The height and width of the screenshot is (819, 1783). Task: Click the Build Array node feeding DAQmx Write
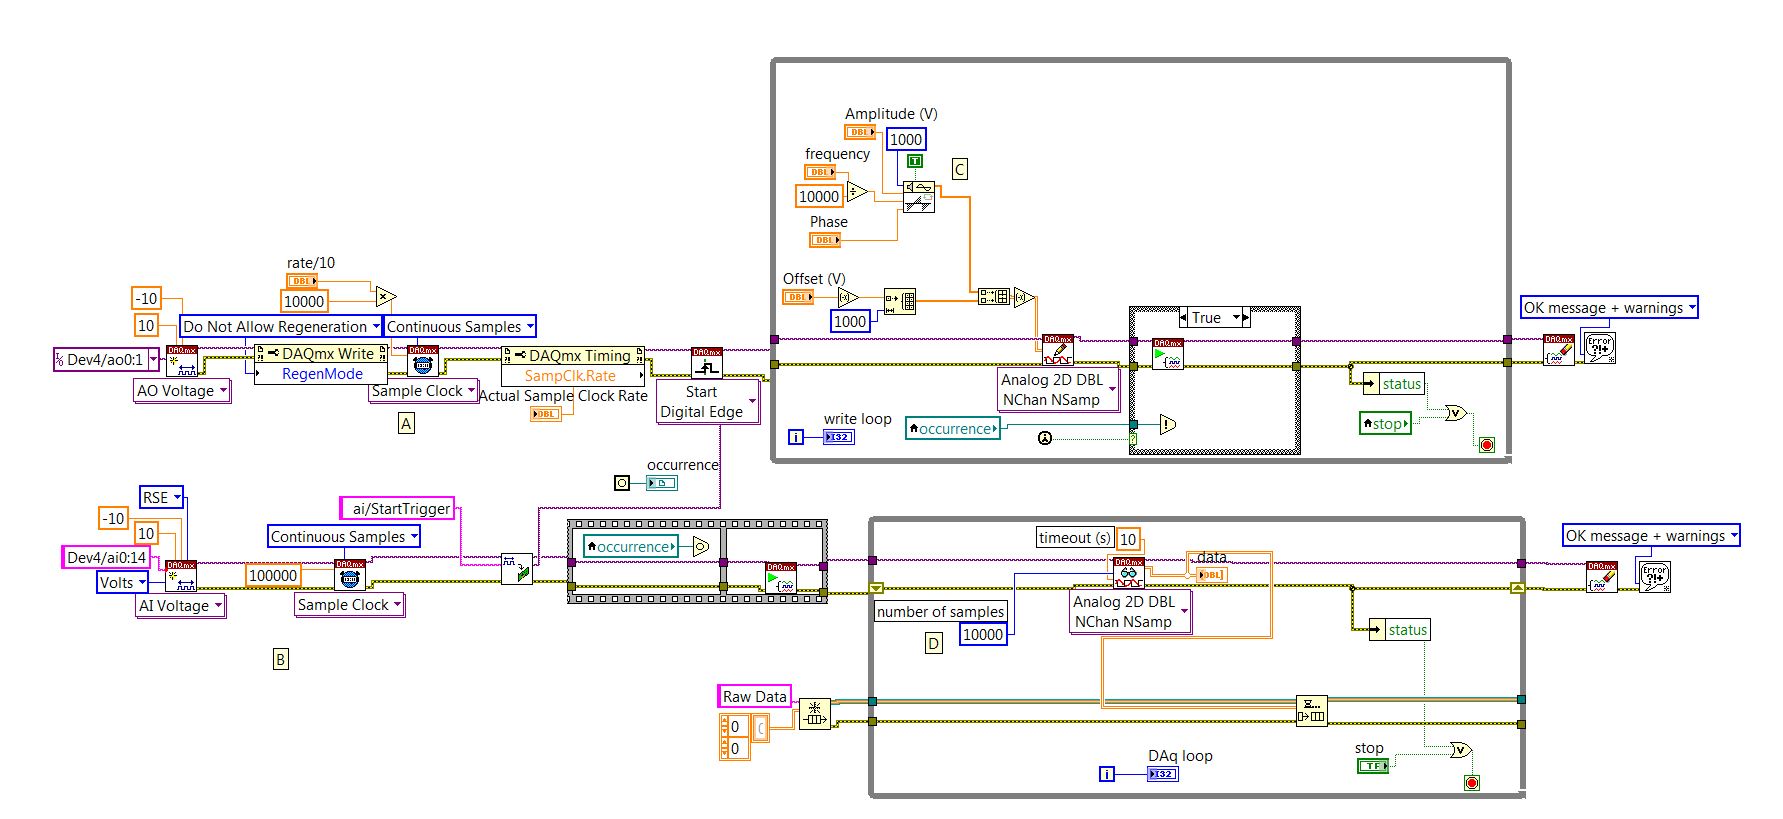[x=993, y=296]
